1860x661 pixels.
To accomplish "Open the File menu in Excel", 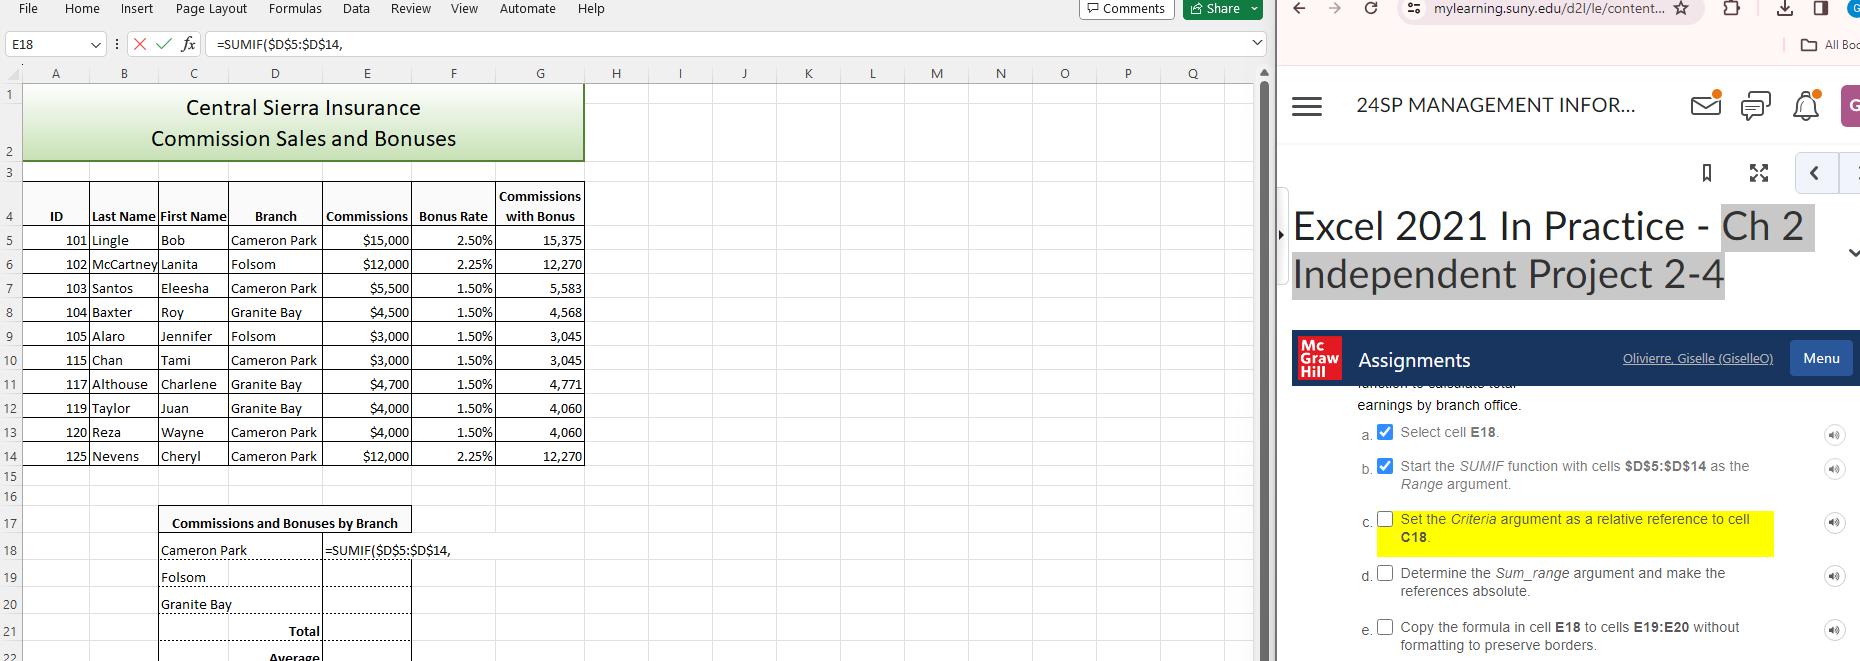I will [x=28, y=8].
